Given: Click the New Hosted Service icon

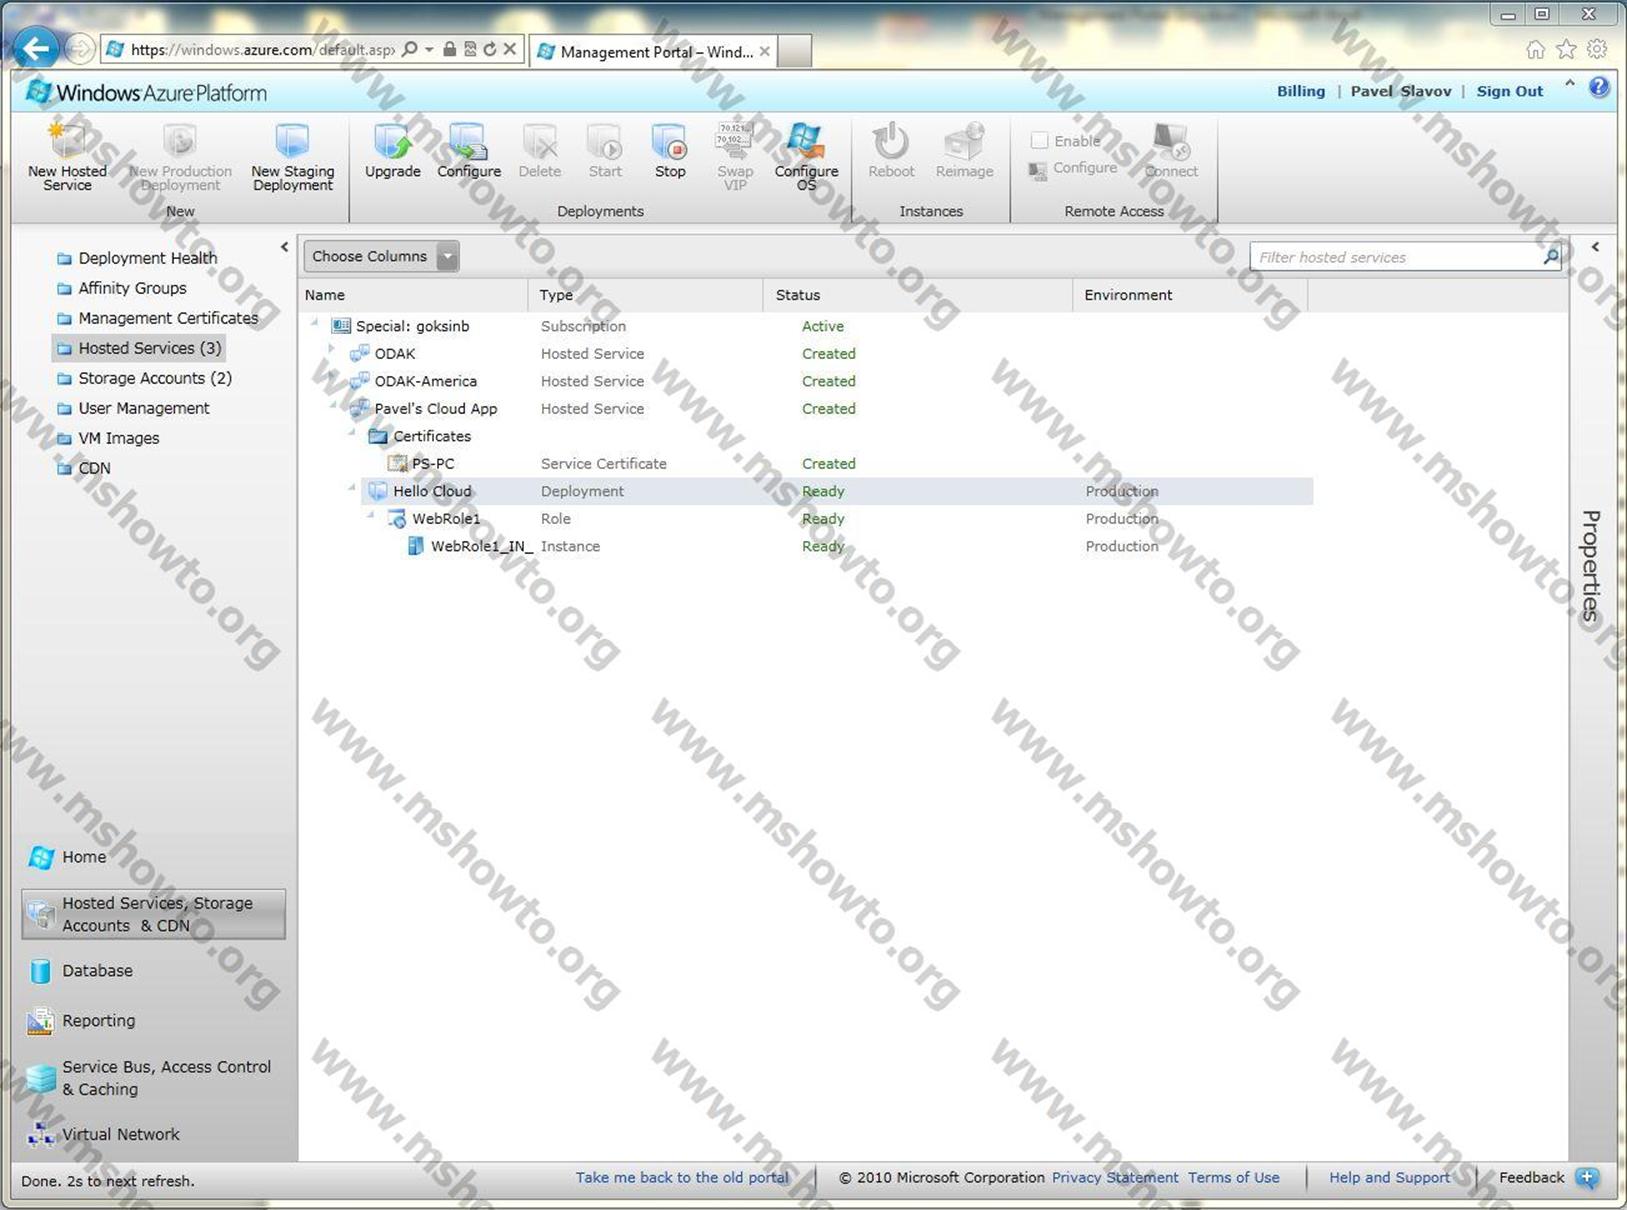Looking at the screenshot, I should pos(67,141).
